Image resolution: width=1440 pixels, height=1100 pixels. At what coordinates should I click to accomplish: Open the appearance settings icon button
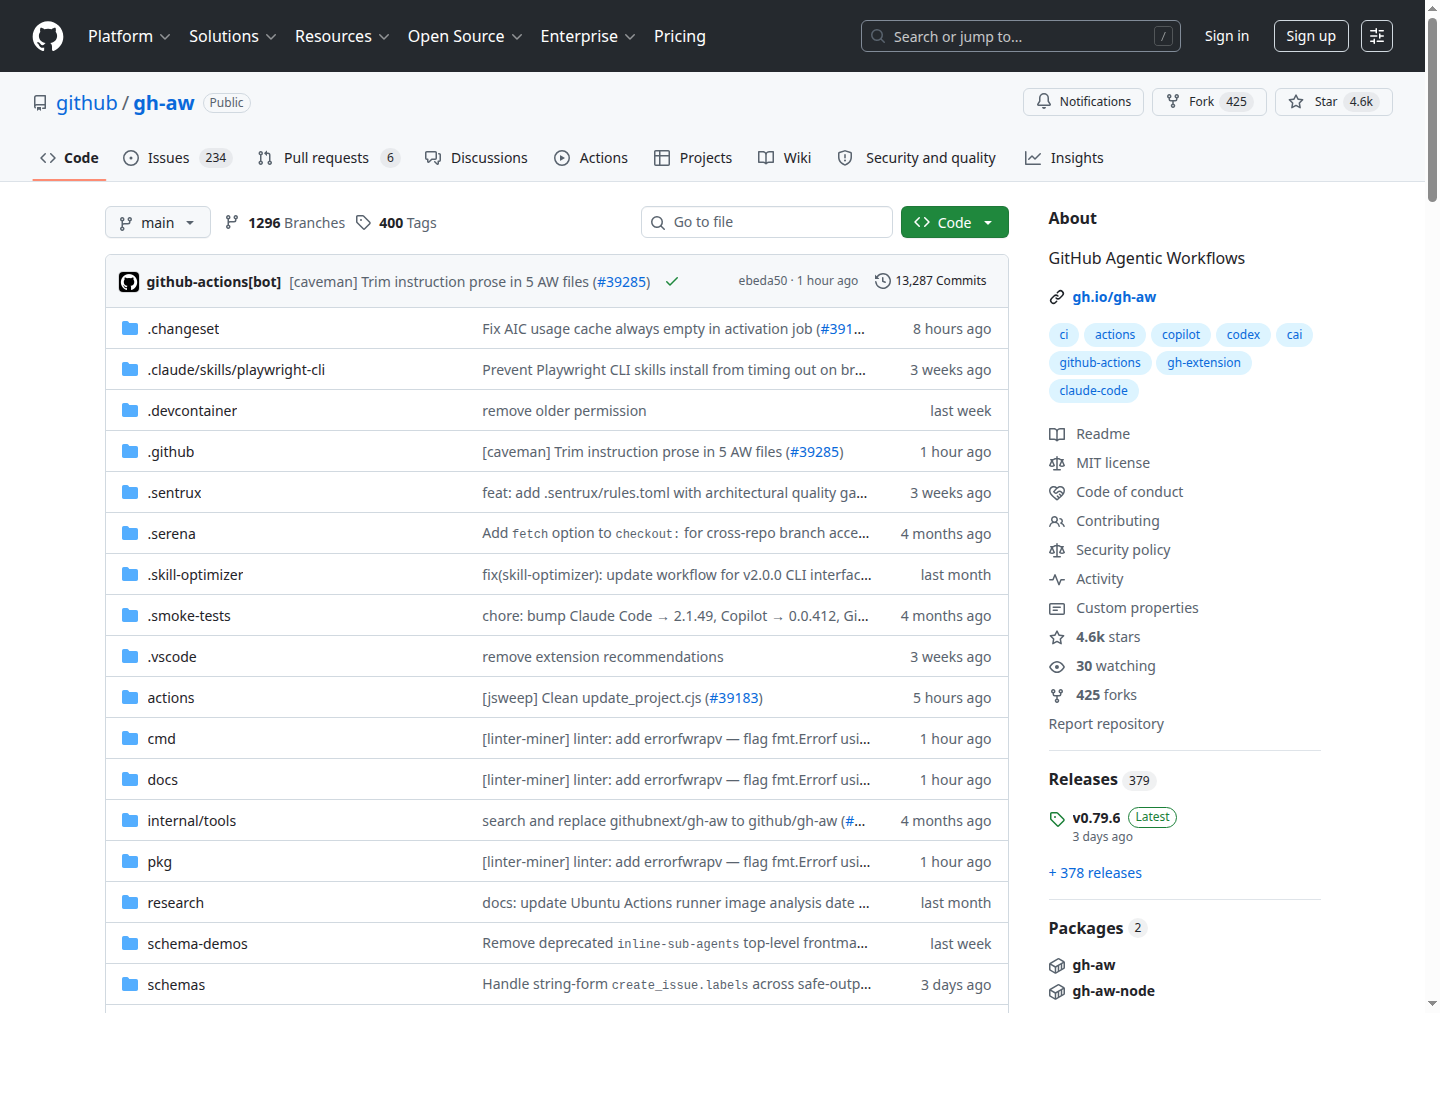[1377, 36]
